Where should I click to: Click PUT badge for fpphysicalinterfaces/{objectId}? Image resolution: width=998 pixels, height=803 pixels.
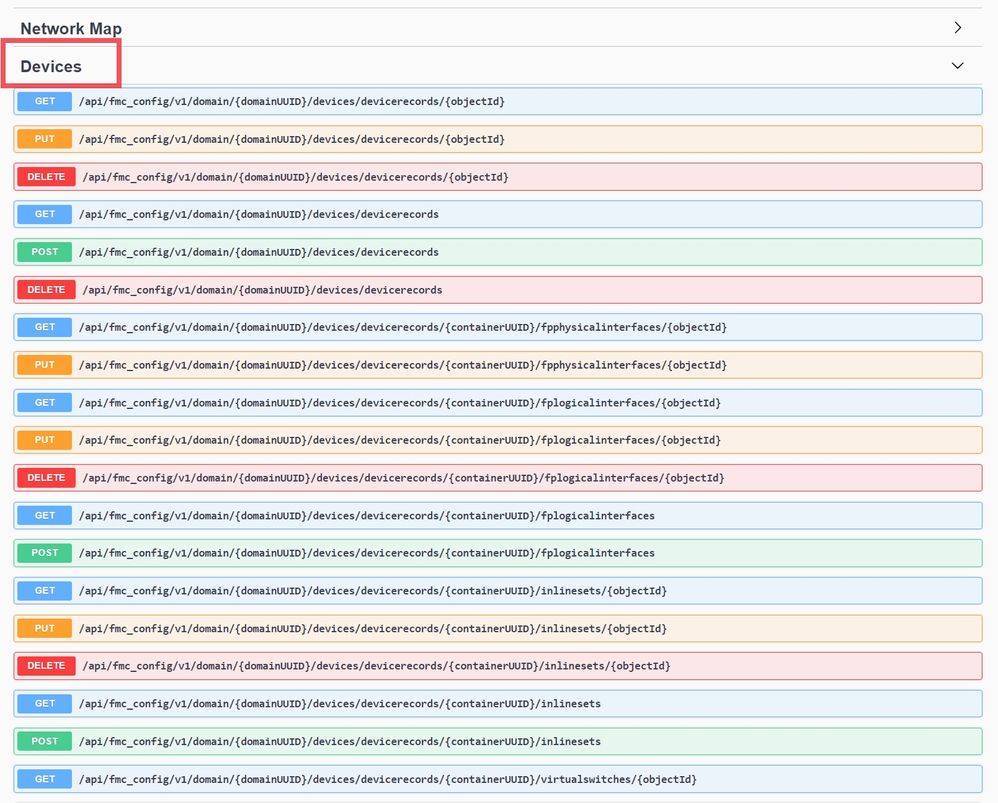coord(45,365)
